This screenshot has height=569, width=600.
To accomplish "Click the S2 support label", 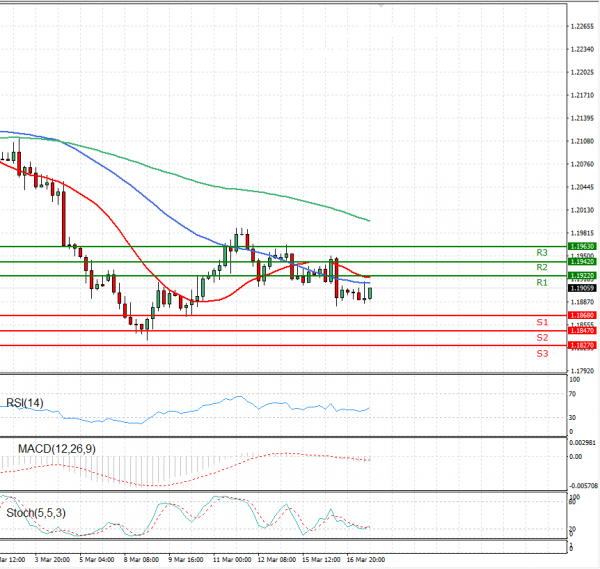I will (x=542, y=337).
